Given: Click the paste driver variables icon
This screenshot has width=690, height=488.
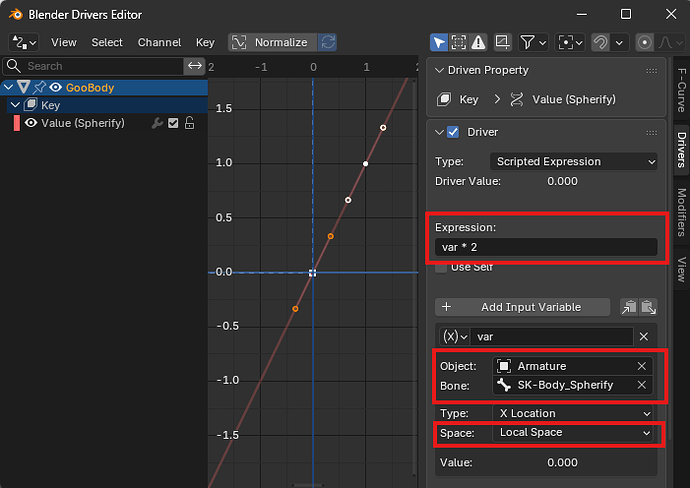Looking at the screenshot, I should point(648,307).
